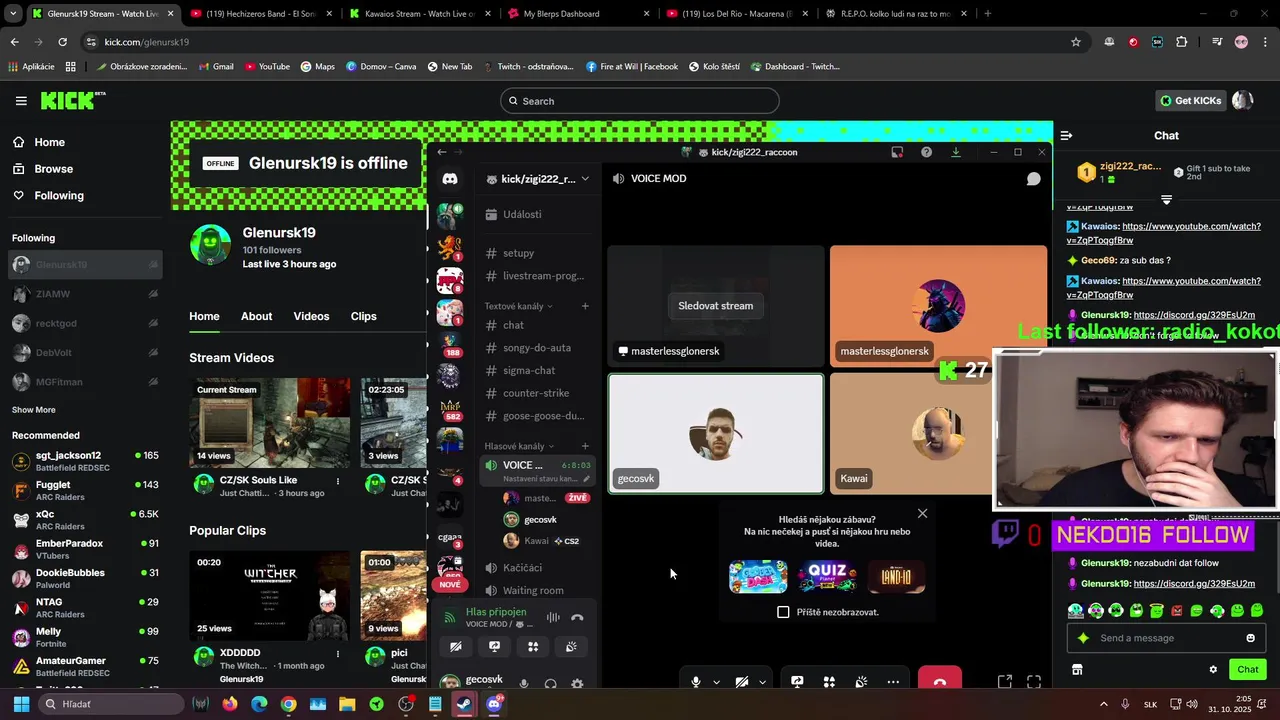The image size is (1280, 720).
Task: Open microphone input options arrow
Action: tap(716, 682)
